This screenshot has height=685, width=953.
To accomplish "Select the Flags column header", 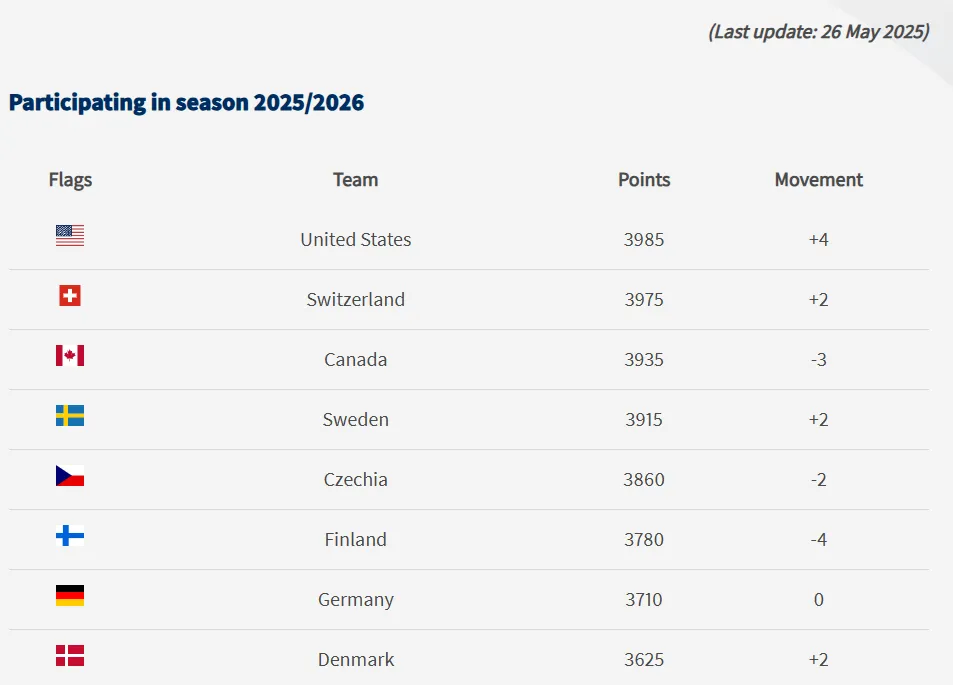I will pyautogui.click(x=70, y=180).
